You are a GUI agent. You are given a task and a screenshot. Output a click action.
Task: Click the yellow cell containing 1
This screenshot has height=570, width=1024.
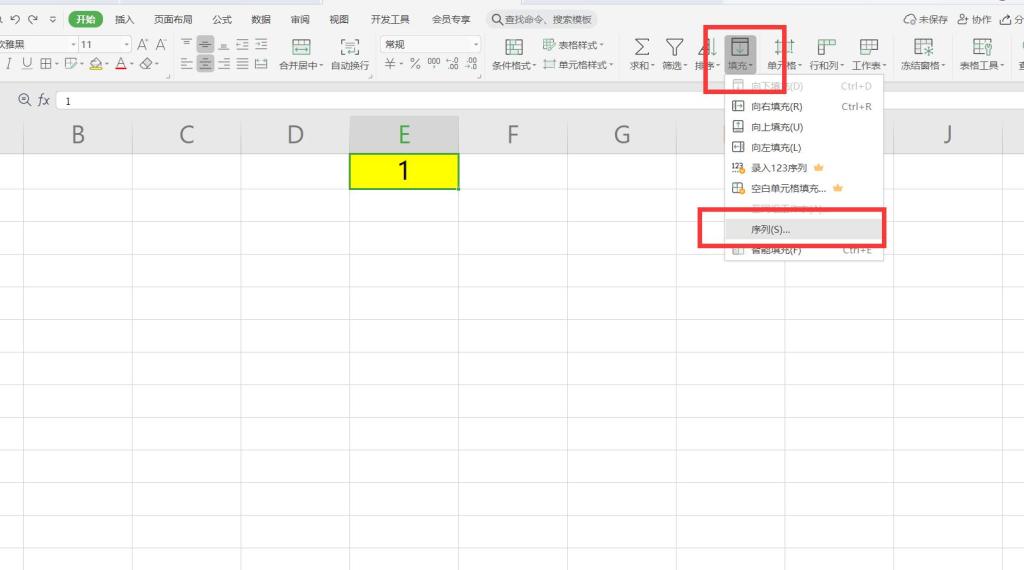(404, 171)
